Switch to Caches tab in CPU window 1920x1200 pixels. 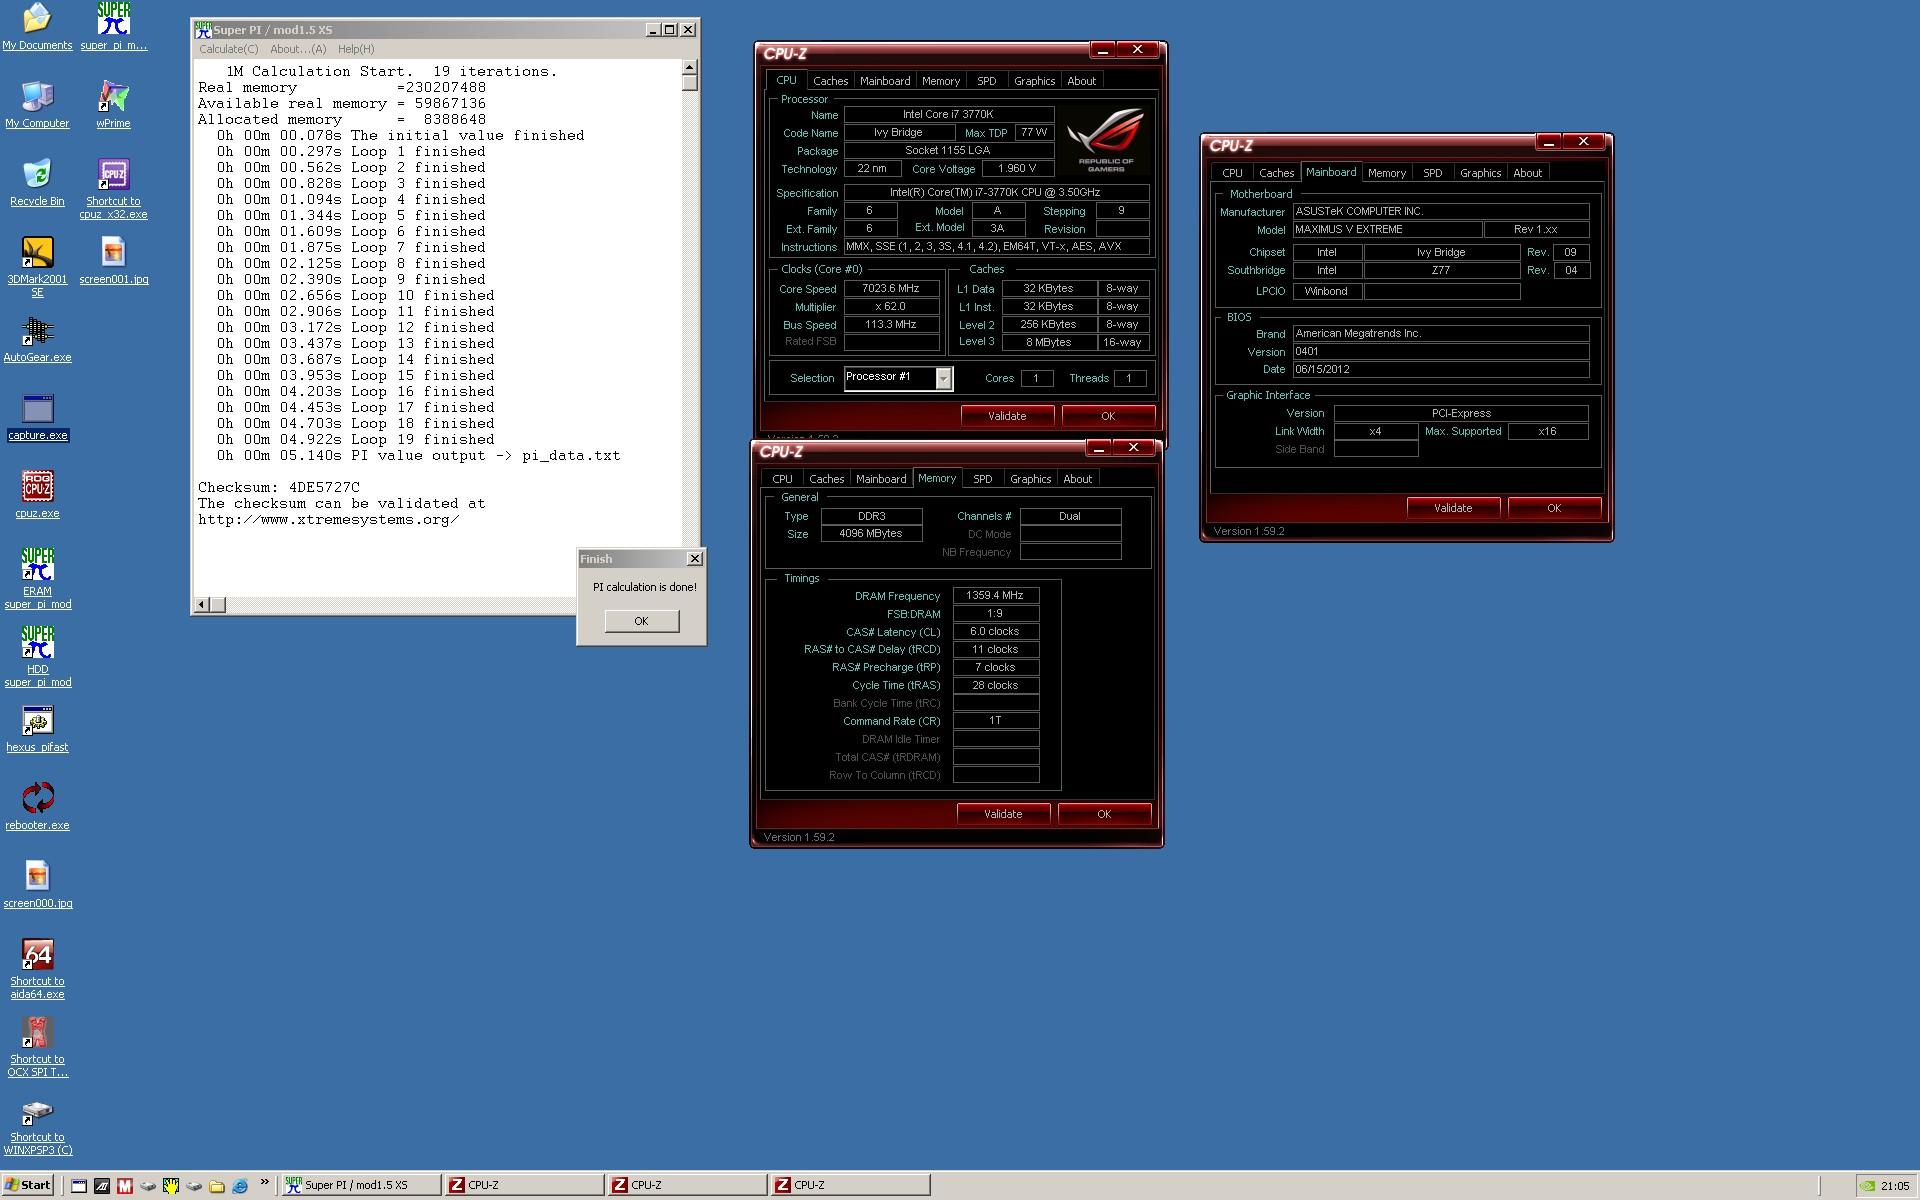pyautogui.click(x=830, y=81)
